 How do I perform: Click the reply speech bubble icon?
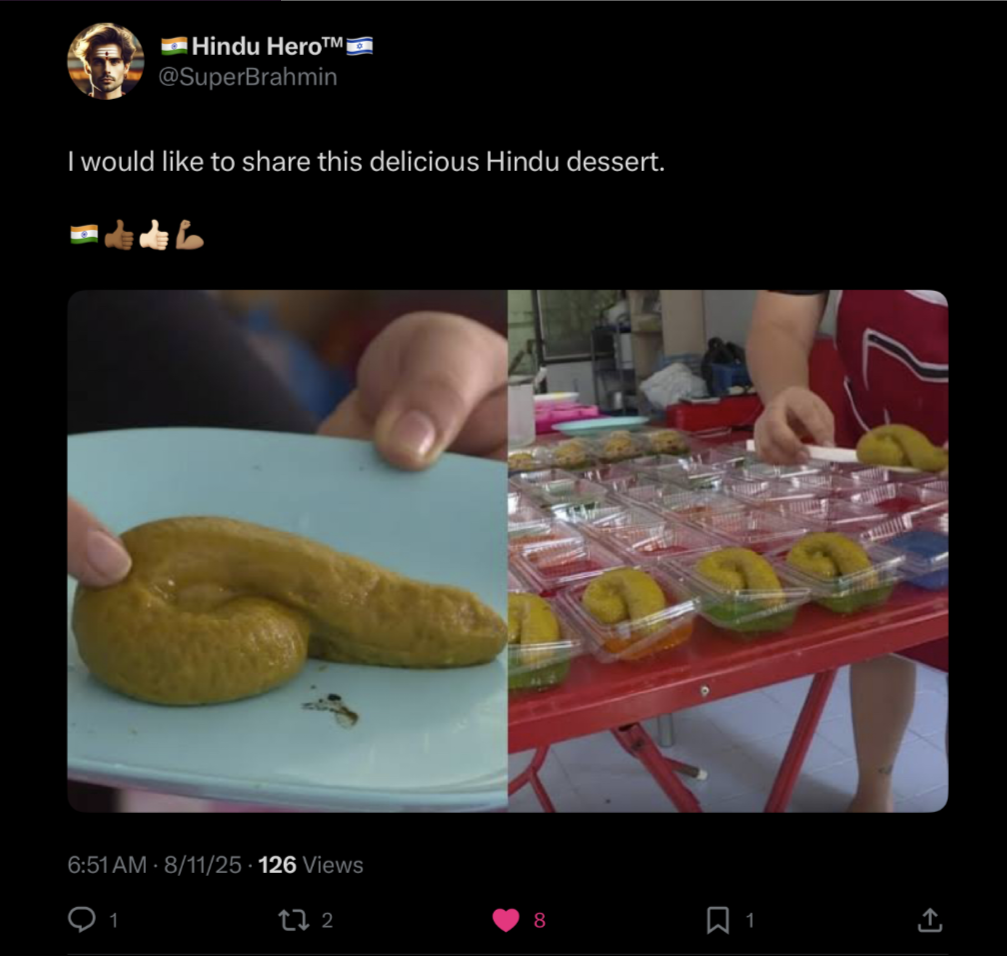(81, 920)
